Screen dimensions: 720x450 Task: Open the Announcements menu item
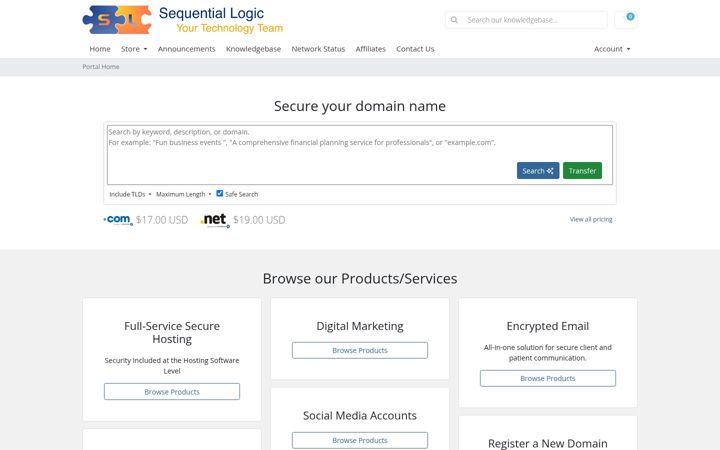(x=186, y=49)
